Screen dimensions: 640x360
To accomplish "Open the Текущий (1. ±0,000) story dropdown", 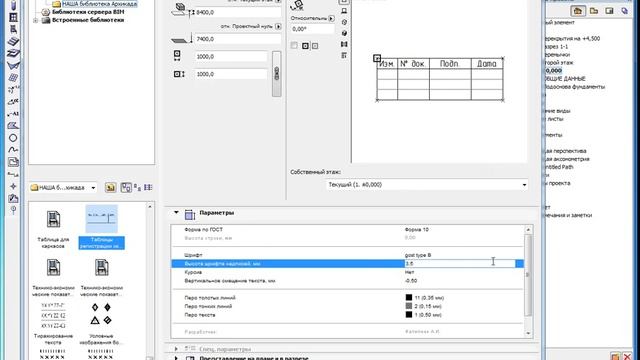I will tap(427, 184).
